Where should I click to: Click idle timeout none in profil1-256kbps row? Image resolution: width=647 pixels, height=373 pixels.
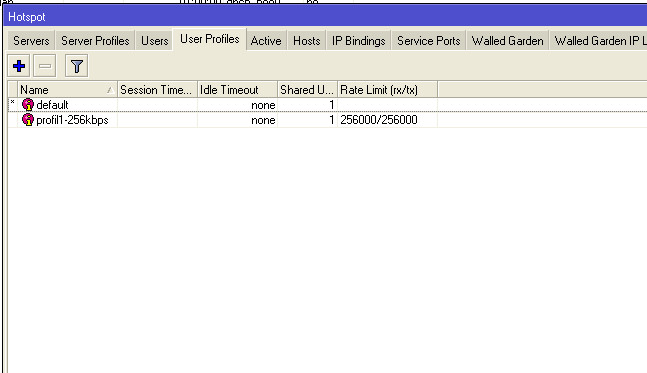[x=263, y=120]
